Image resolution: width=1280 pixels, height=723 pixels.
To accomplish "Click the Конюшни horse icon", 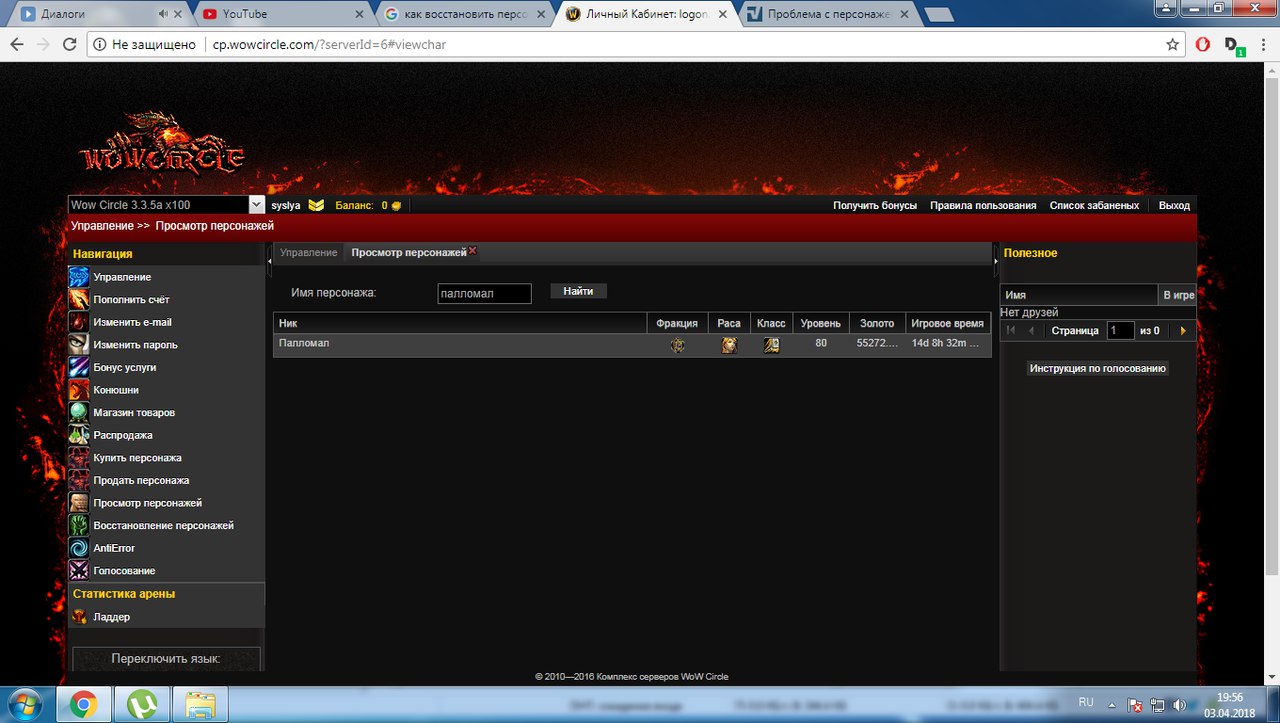I will click(x=79, y=390).
